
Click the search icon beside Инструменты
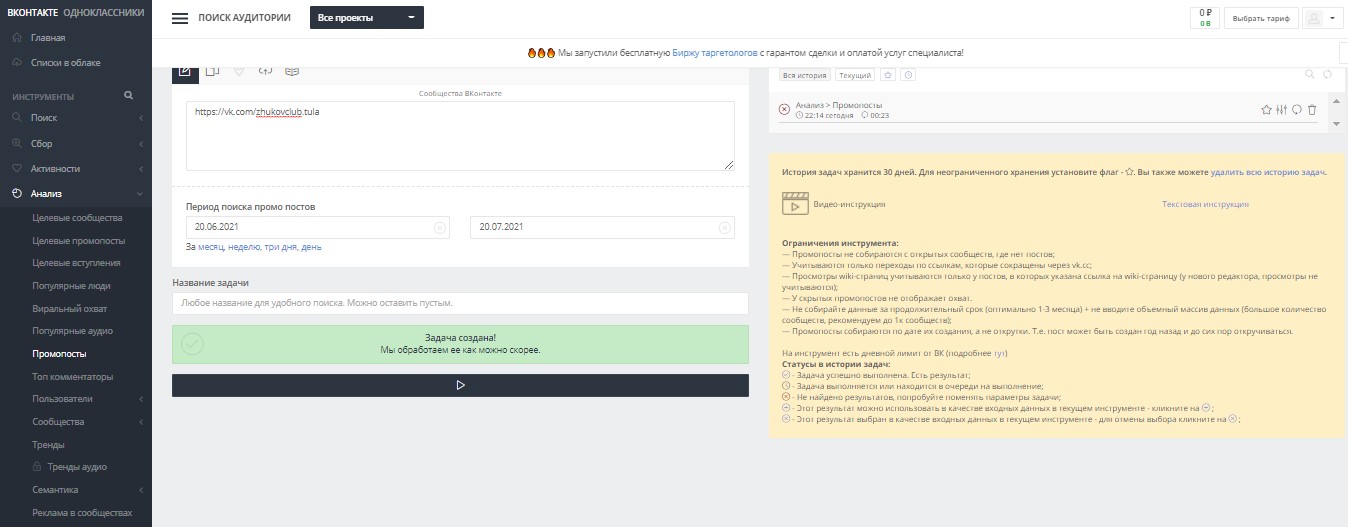click(128, 96)
